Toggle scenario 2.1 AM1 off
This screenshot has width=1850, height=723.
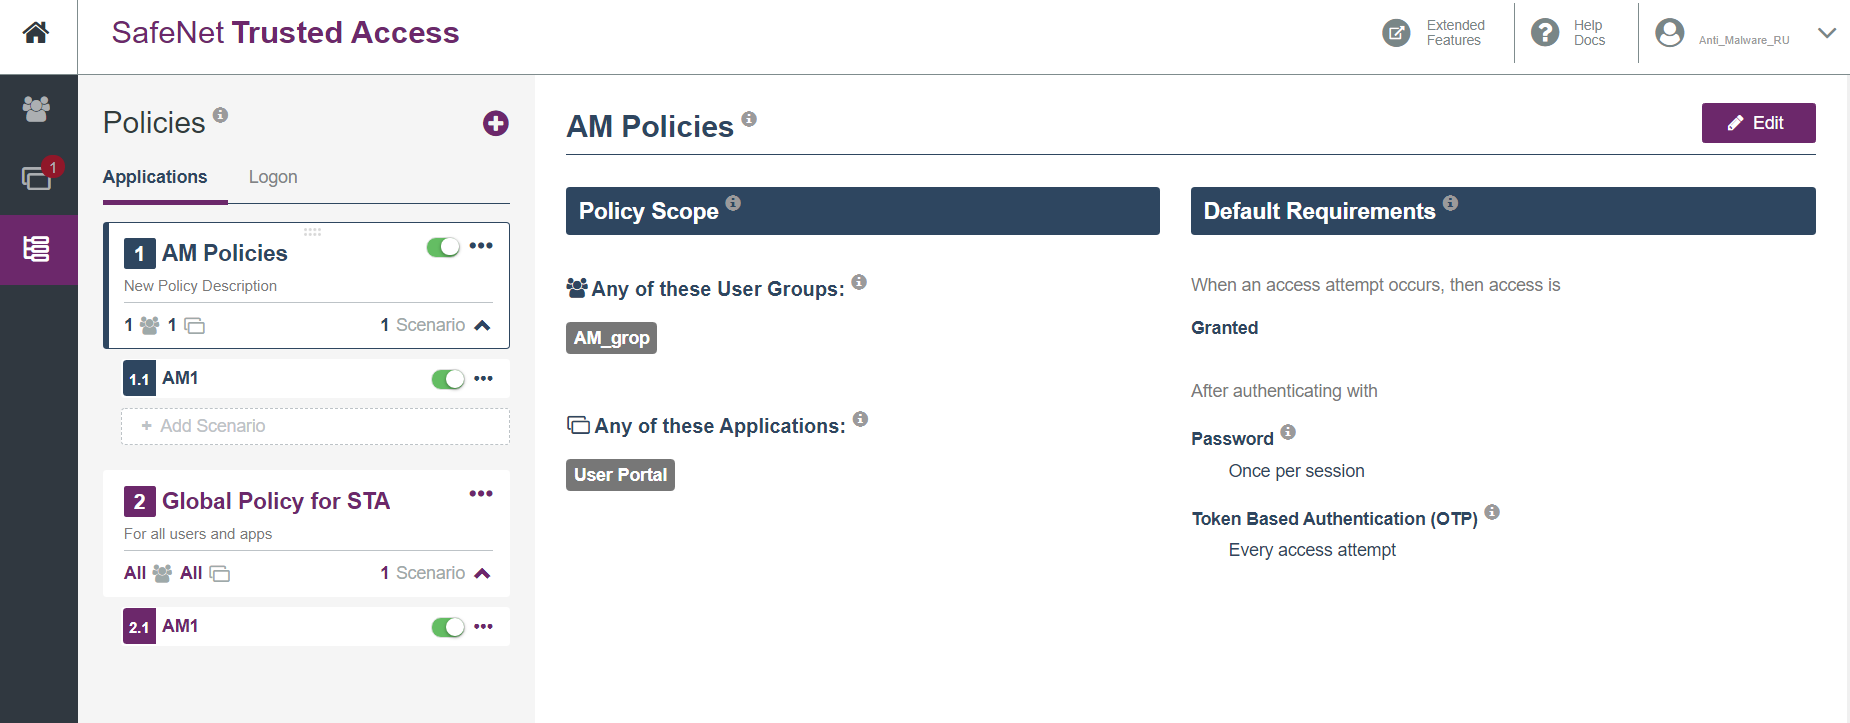point(448,627)
